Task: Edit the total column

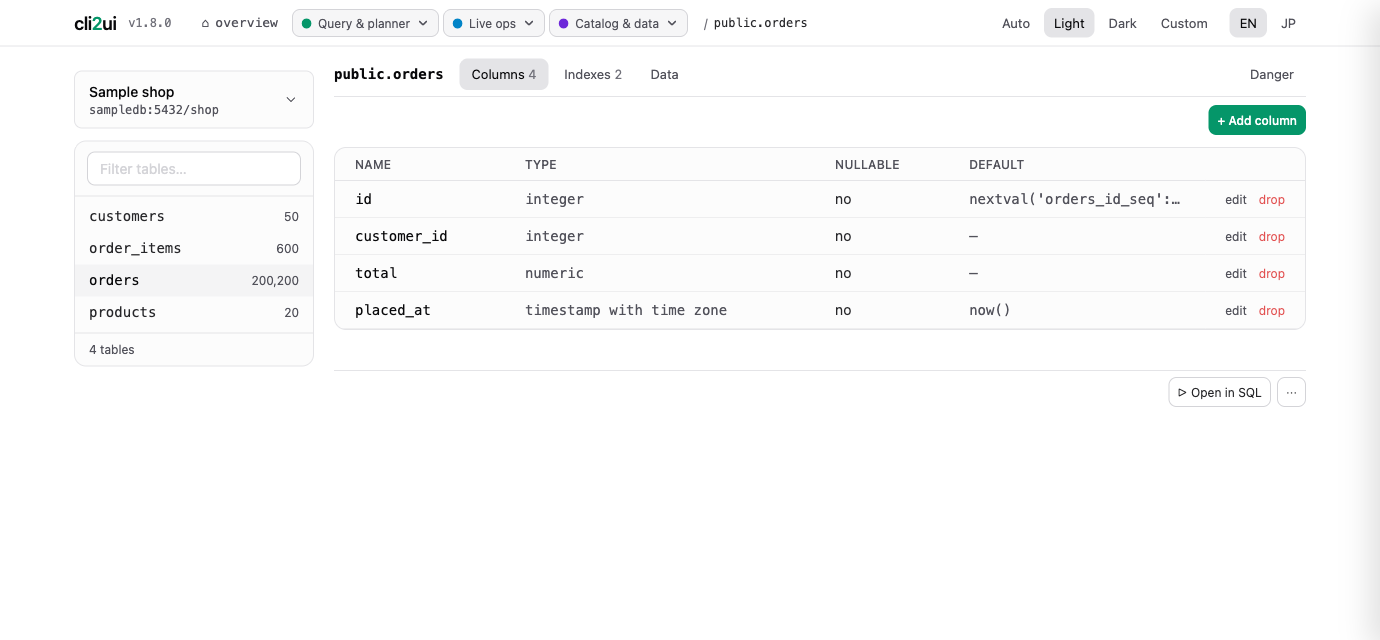Action: click(x=1236, y=274)
